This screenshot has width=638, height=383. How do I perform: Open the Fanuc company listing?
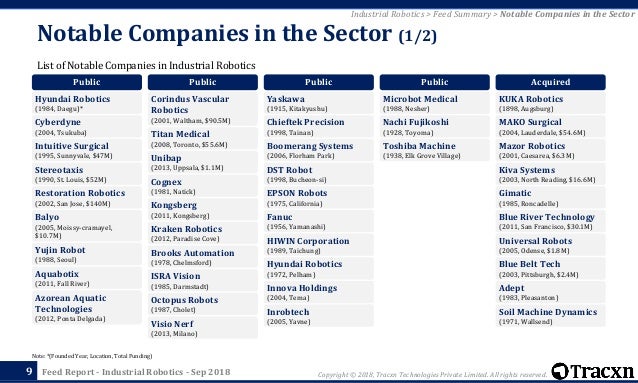point(319,221)
